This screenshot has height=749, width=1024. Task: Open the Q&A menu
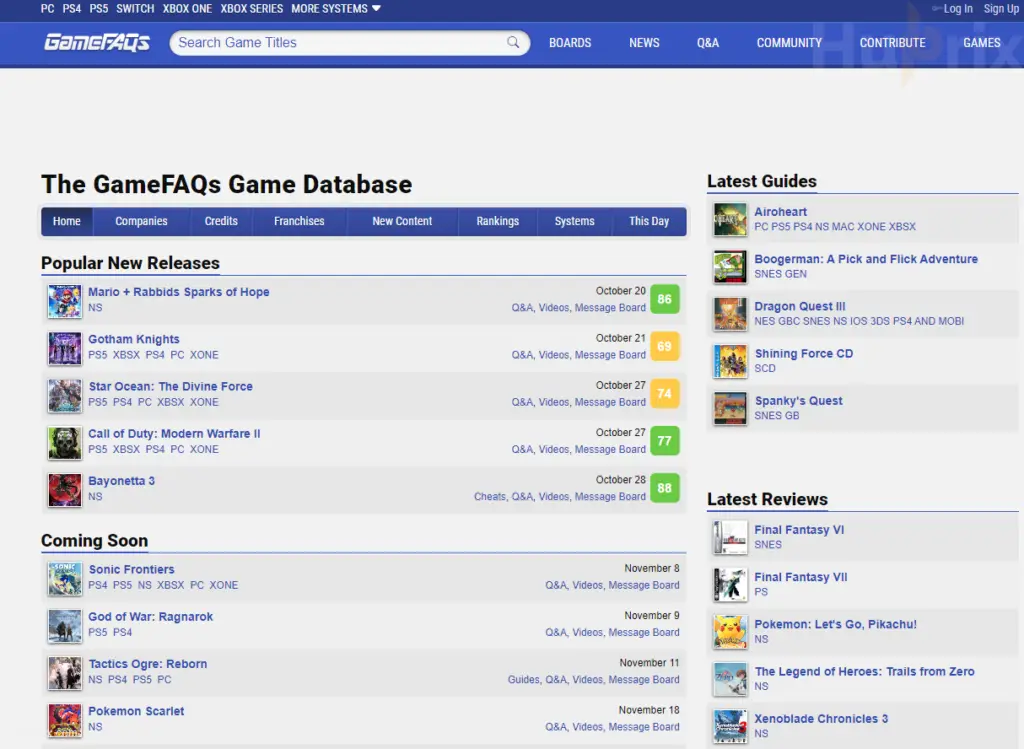(707, 43)
